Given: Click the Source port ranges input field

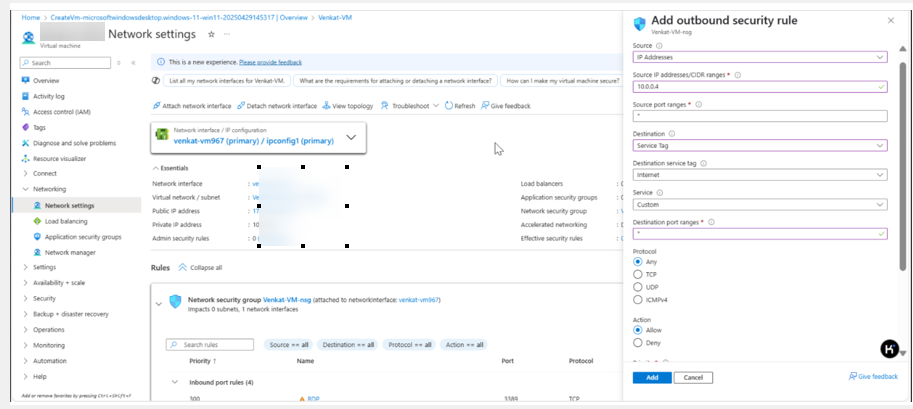Looking at the screenshot, I should tap(760, 116).
